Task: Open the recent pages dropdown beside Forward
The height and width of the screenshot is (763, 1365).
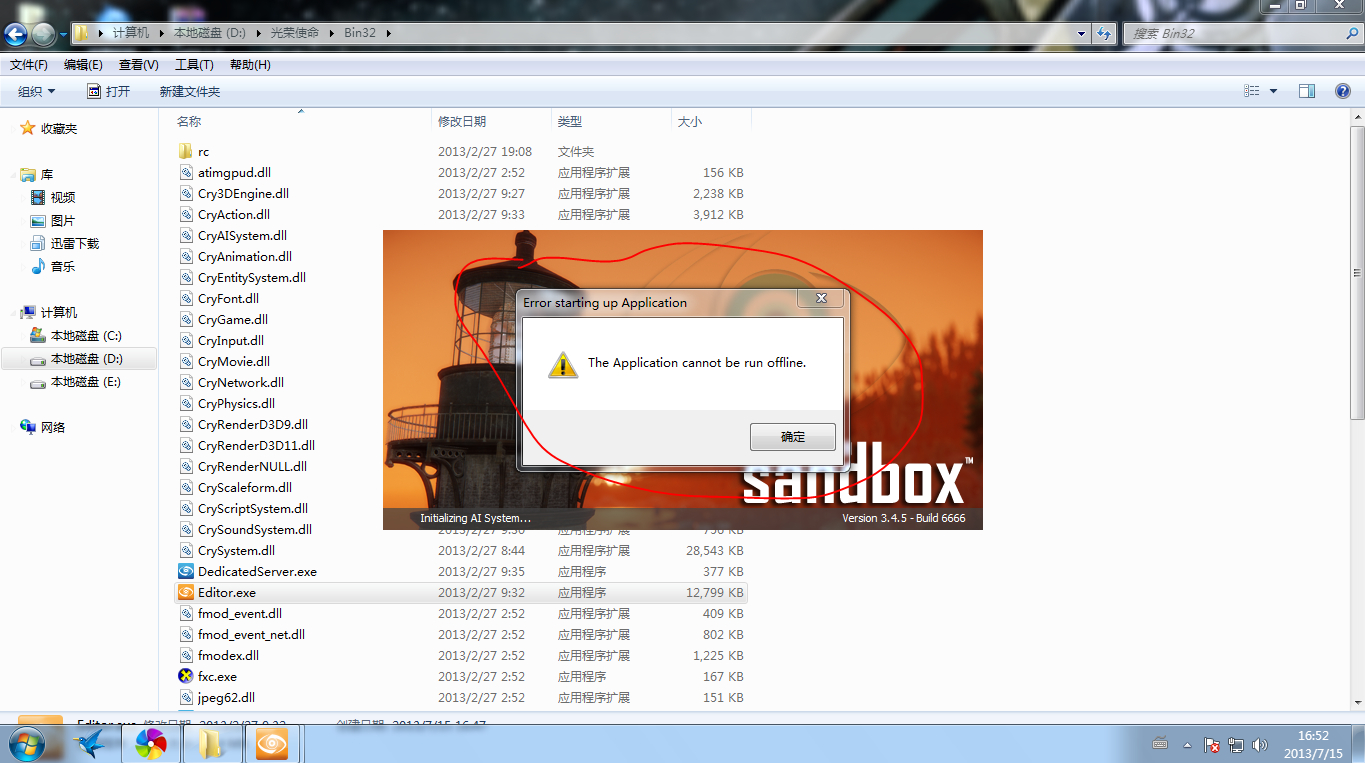Action: (x=63, y=33)
